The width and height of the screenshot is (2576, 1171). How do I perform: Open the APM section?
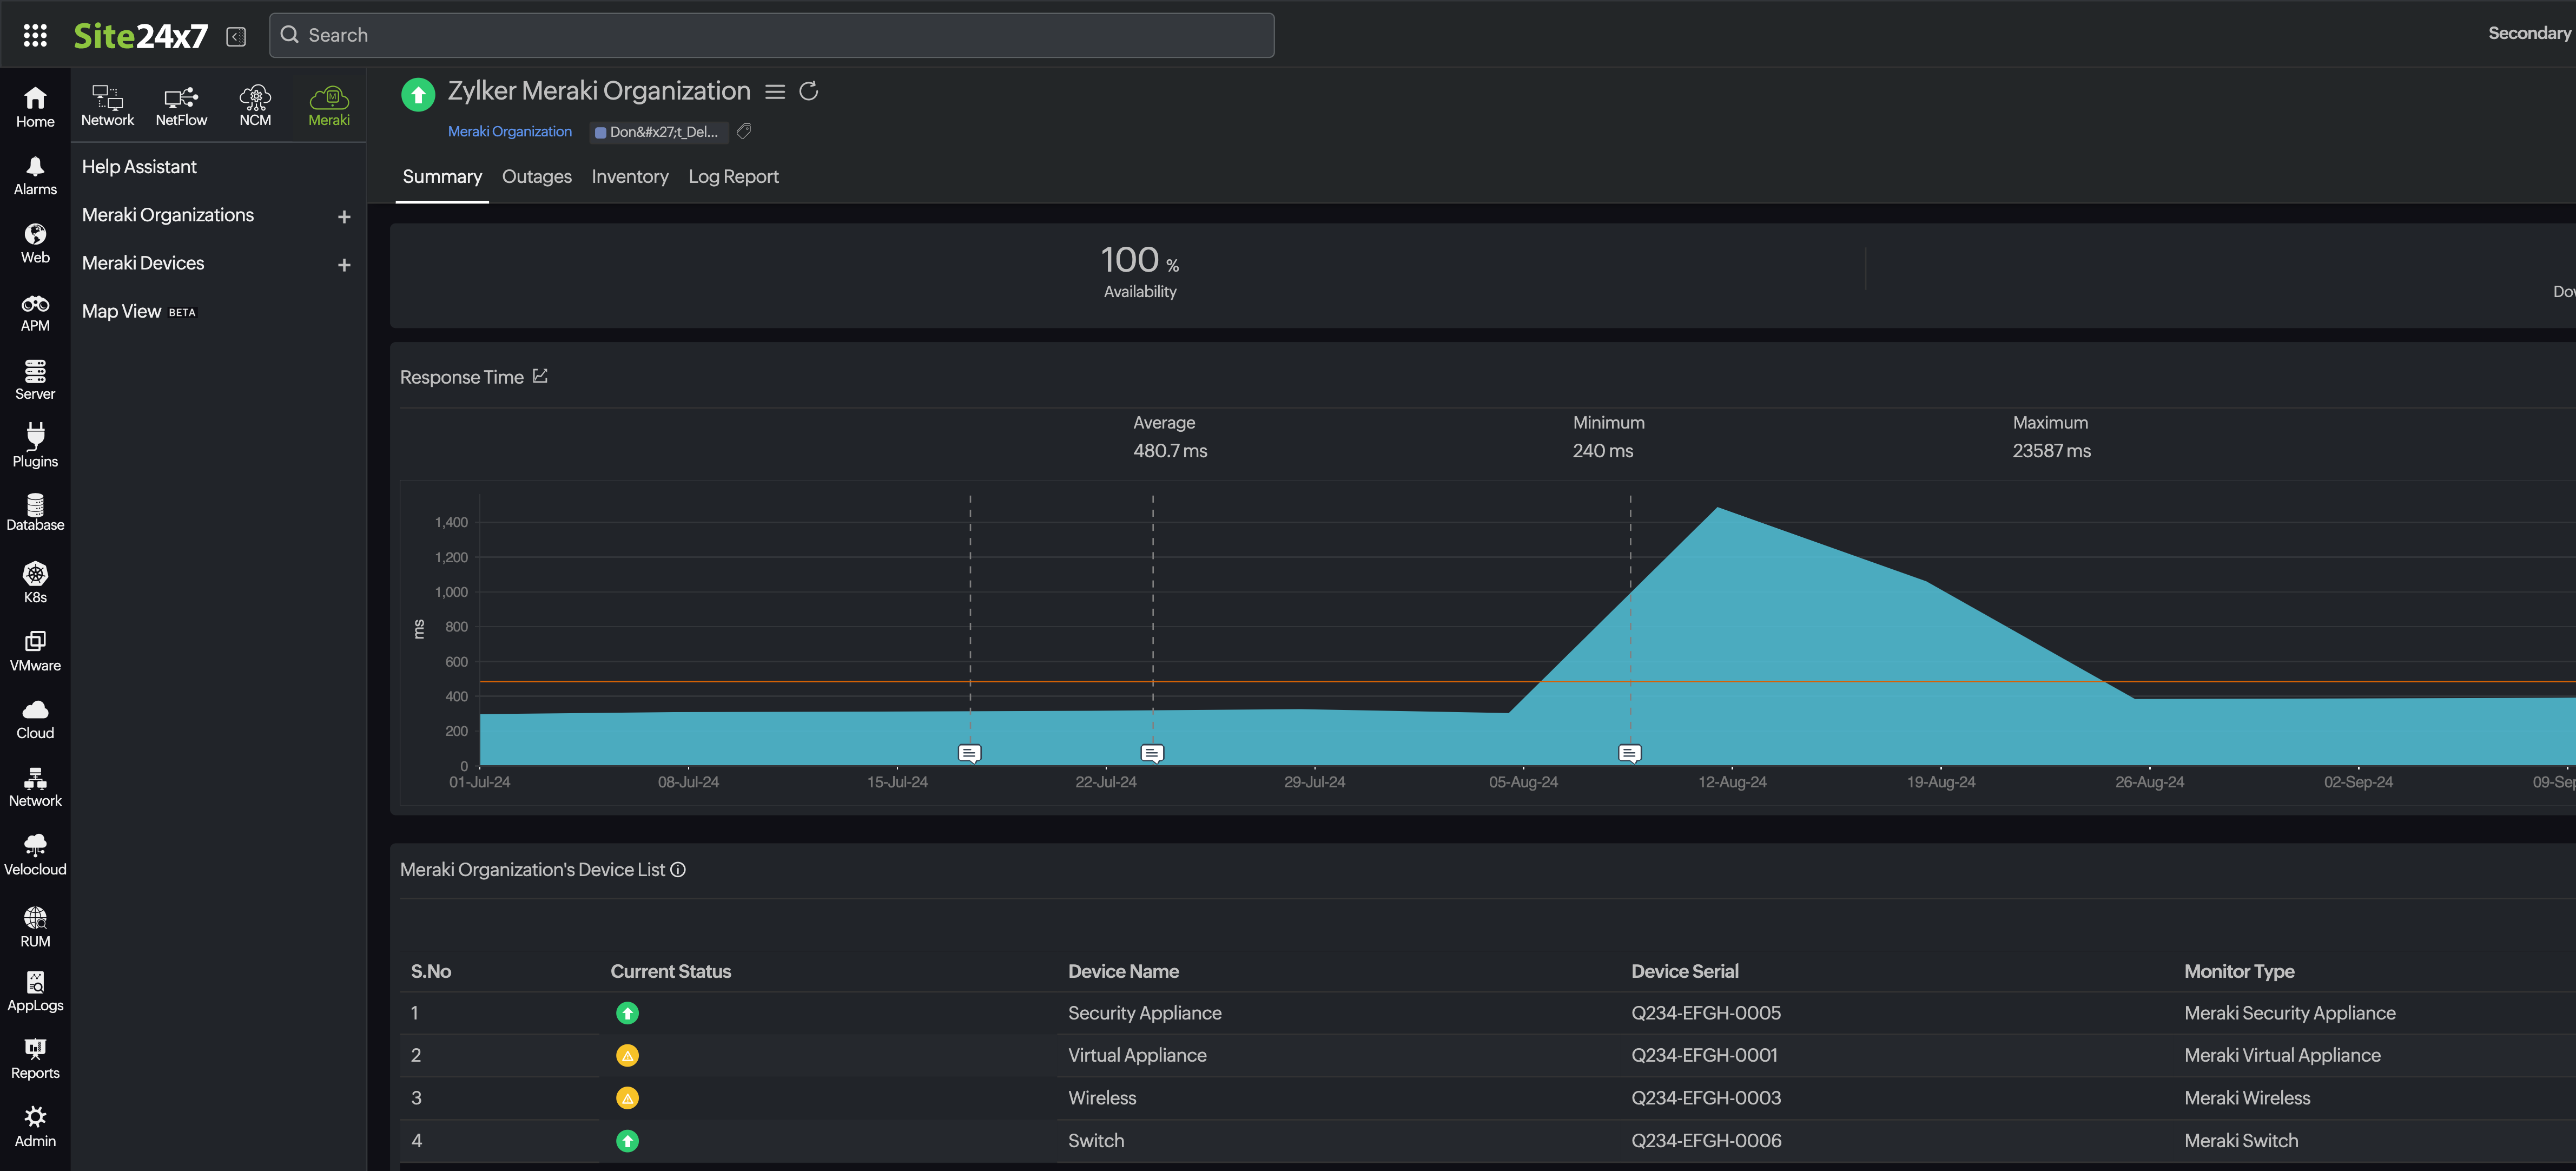35,312
